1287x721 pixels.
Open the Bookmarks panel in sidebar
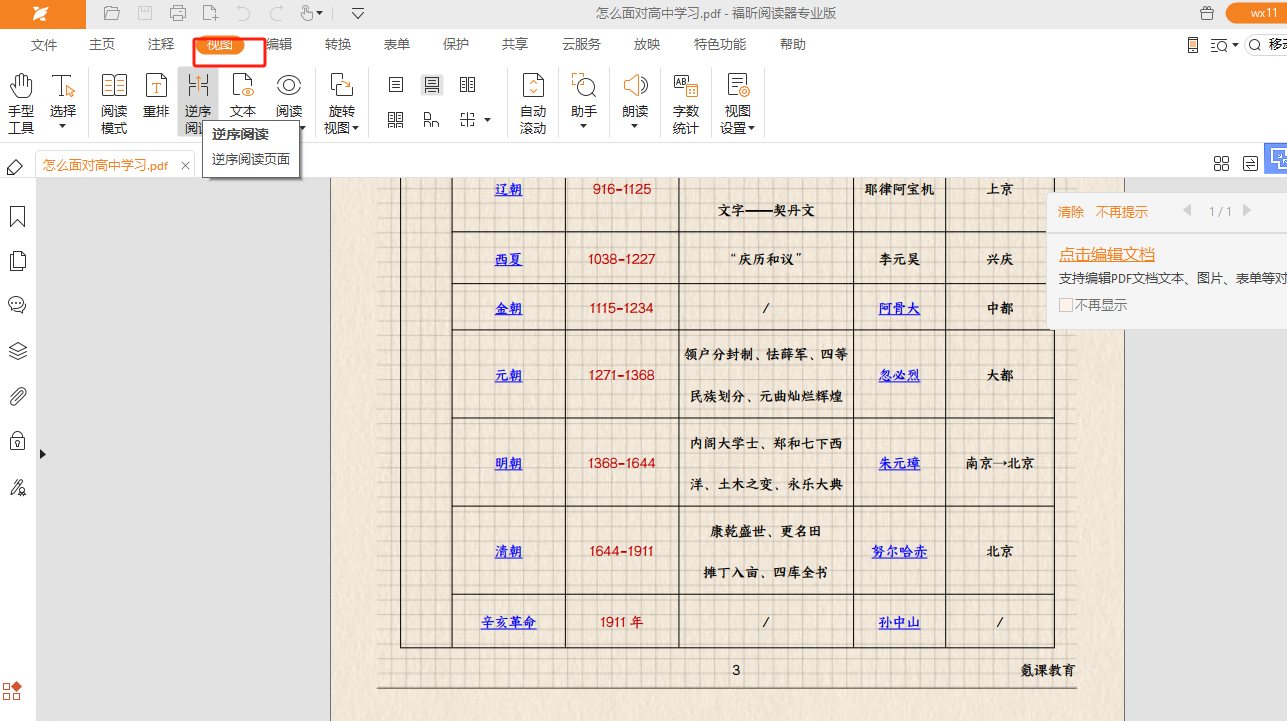click(x=17, y=217)
